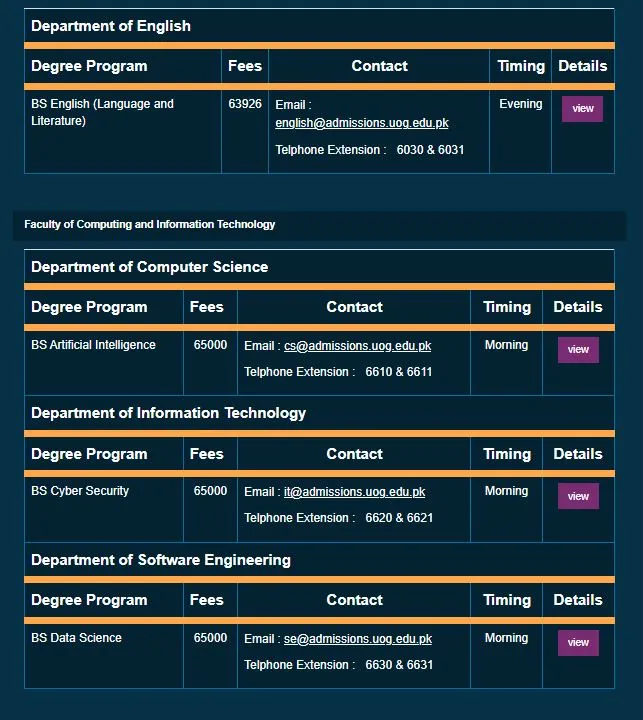Click Morning timing in Data Science row
Image resolution: width=643 pixels, height=720 pixels.
click(507, 638)
